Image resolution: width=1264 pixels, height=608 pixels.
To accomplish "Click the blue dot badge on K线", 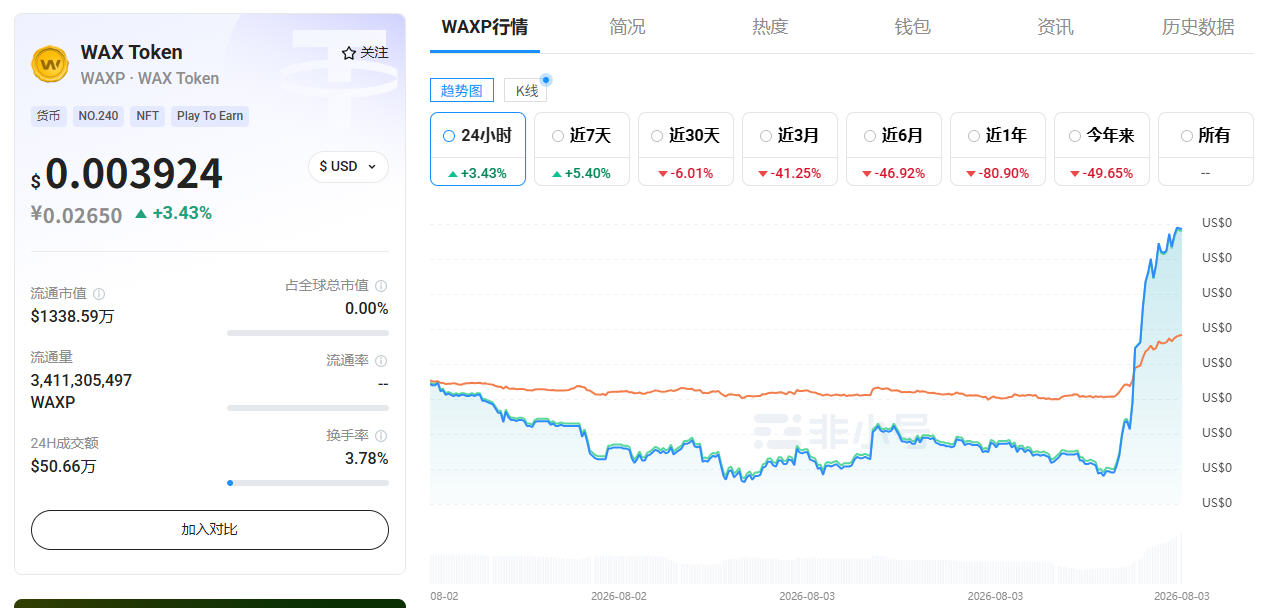I will [546, 79].
